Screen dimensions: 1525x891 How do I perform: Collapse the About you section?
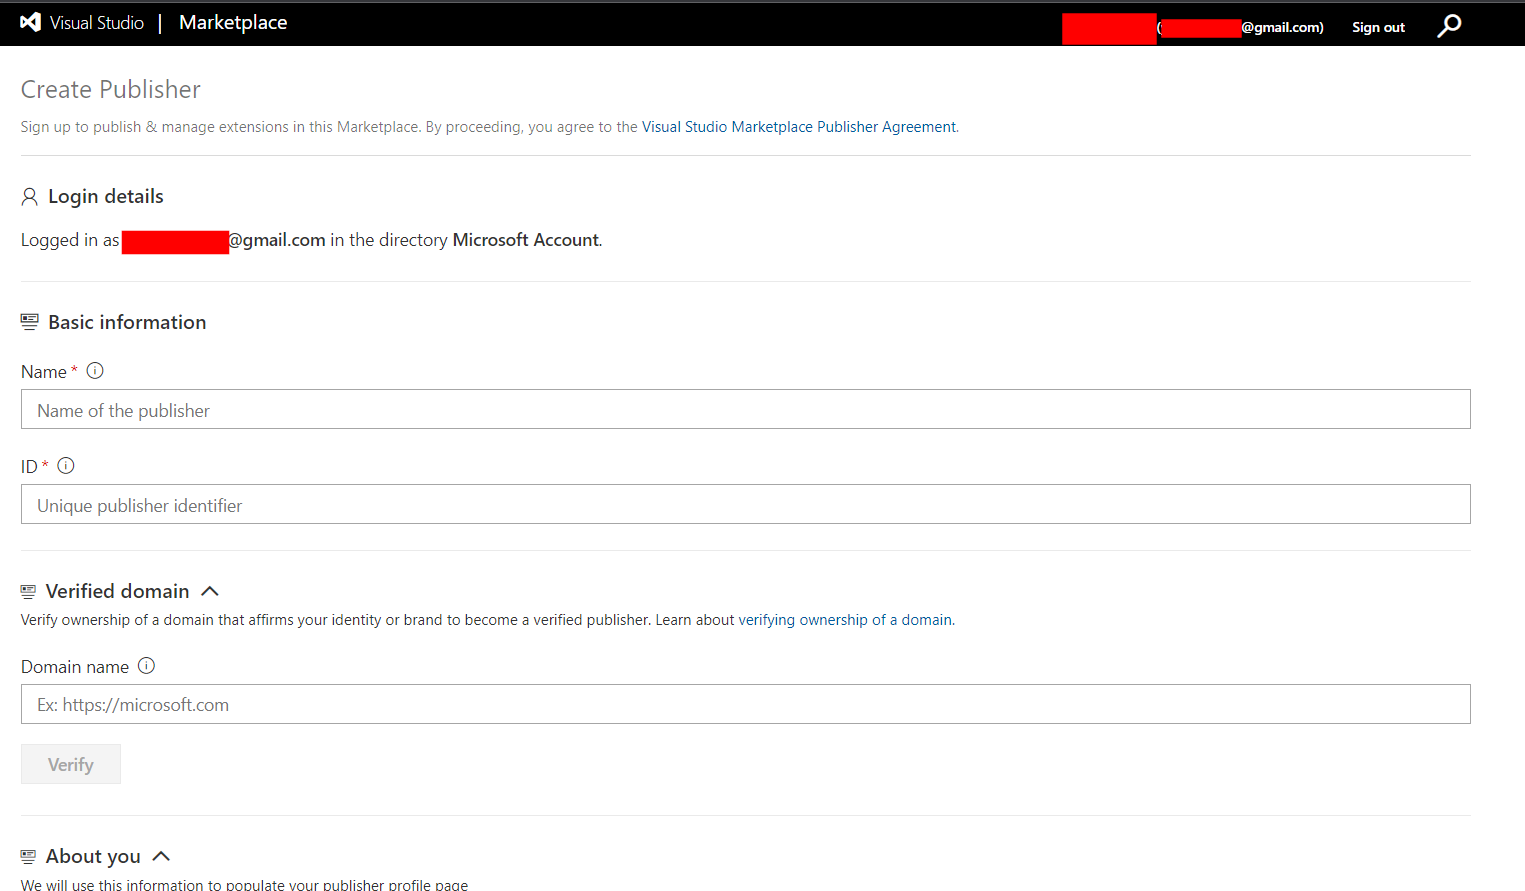point(161,856)
